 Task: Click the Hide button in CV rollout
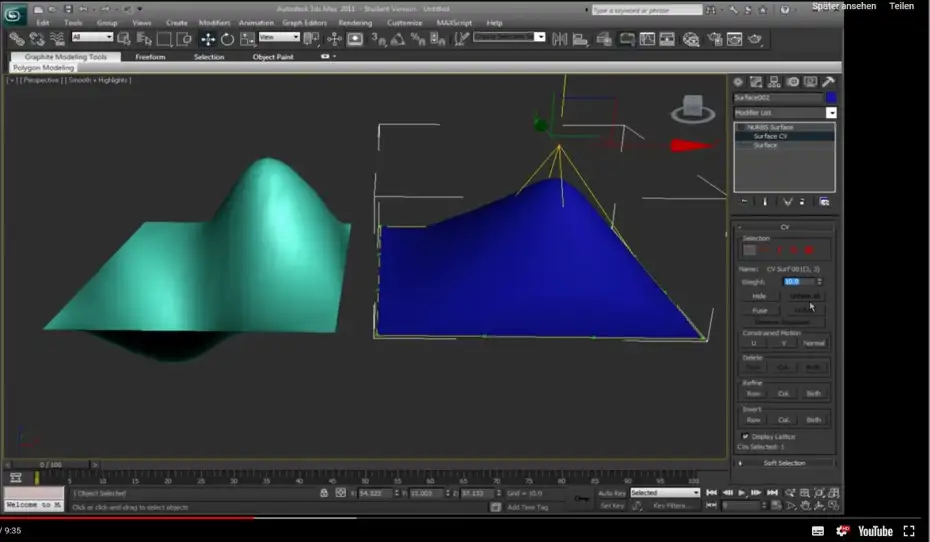[759, 296]
